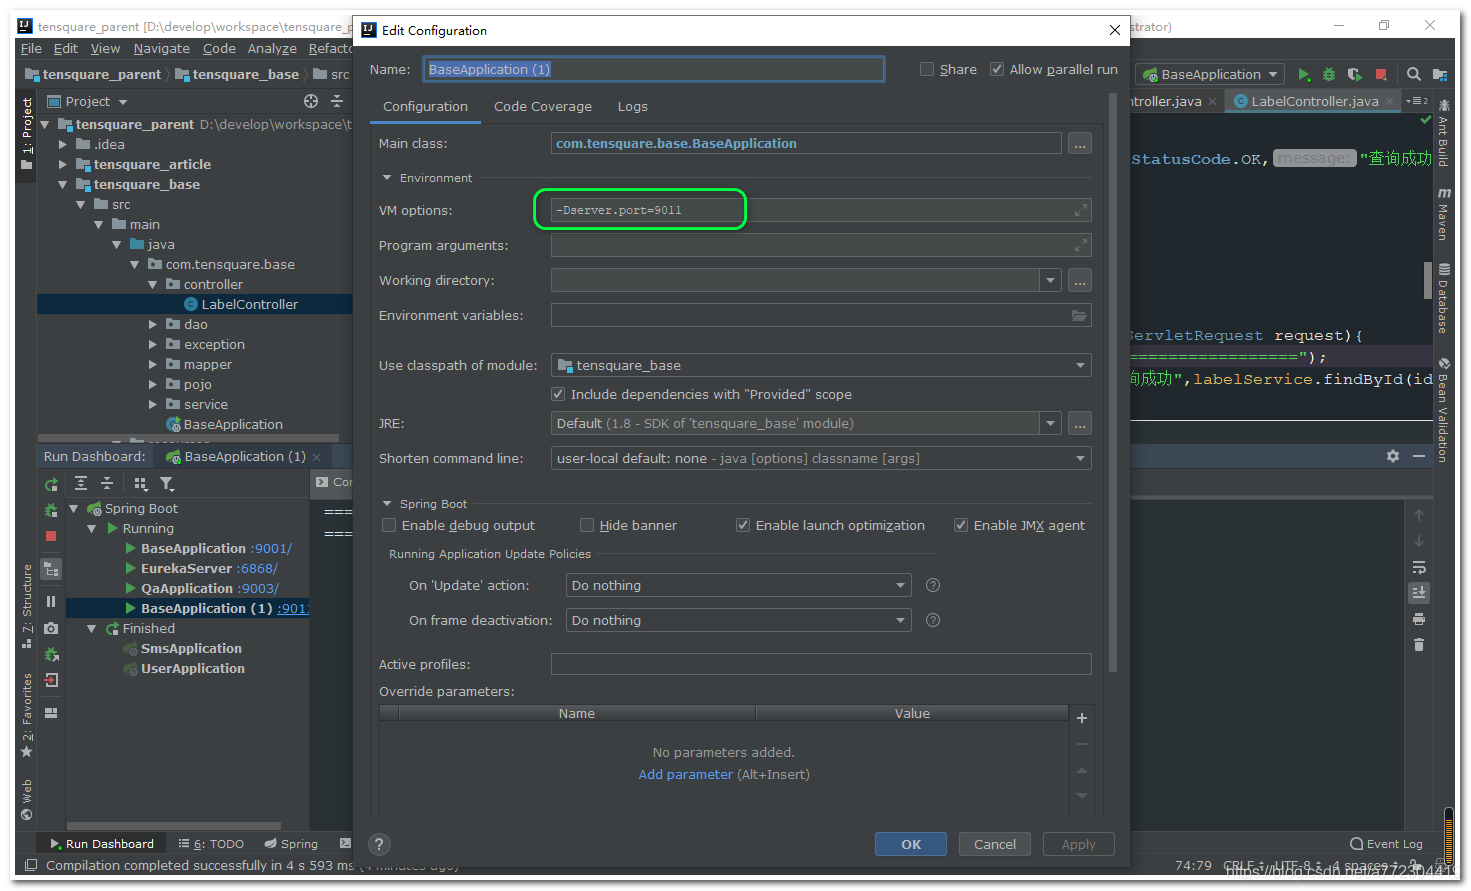Collapse all nodes in Run Dashboard

click(x=107, y=484)
